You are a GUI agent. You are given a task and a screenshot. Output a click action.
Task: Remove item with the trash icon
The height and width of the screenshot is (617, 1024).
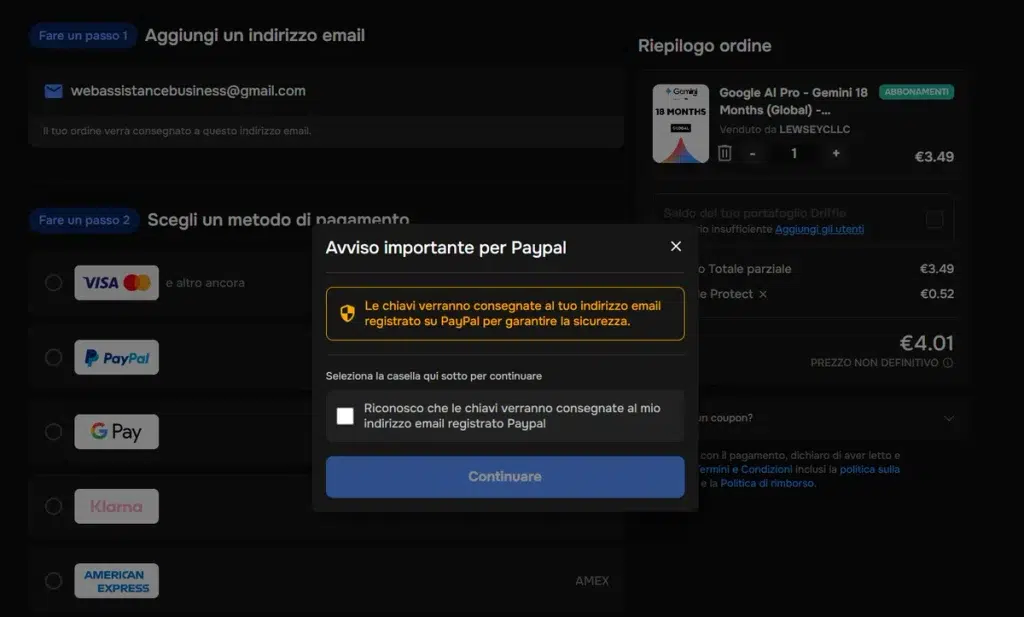click(x=725, y=153)
